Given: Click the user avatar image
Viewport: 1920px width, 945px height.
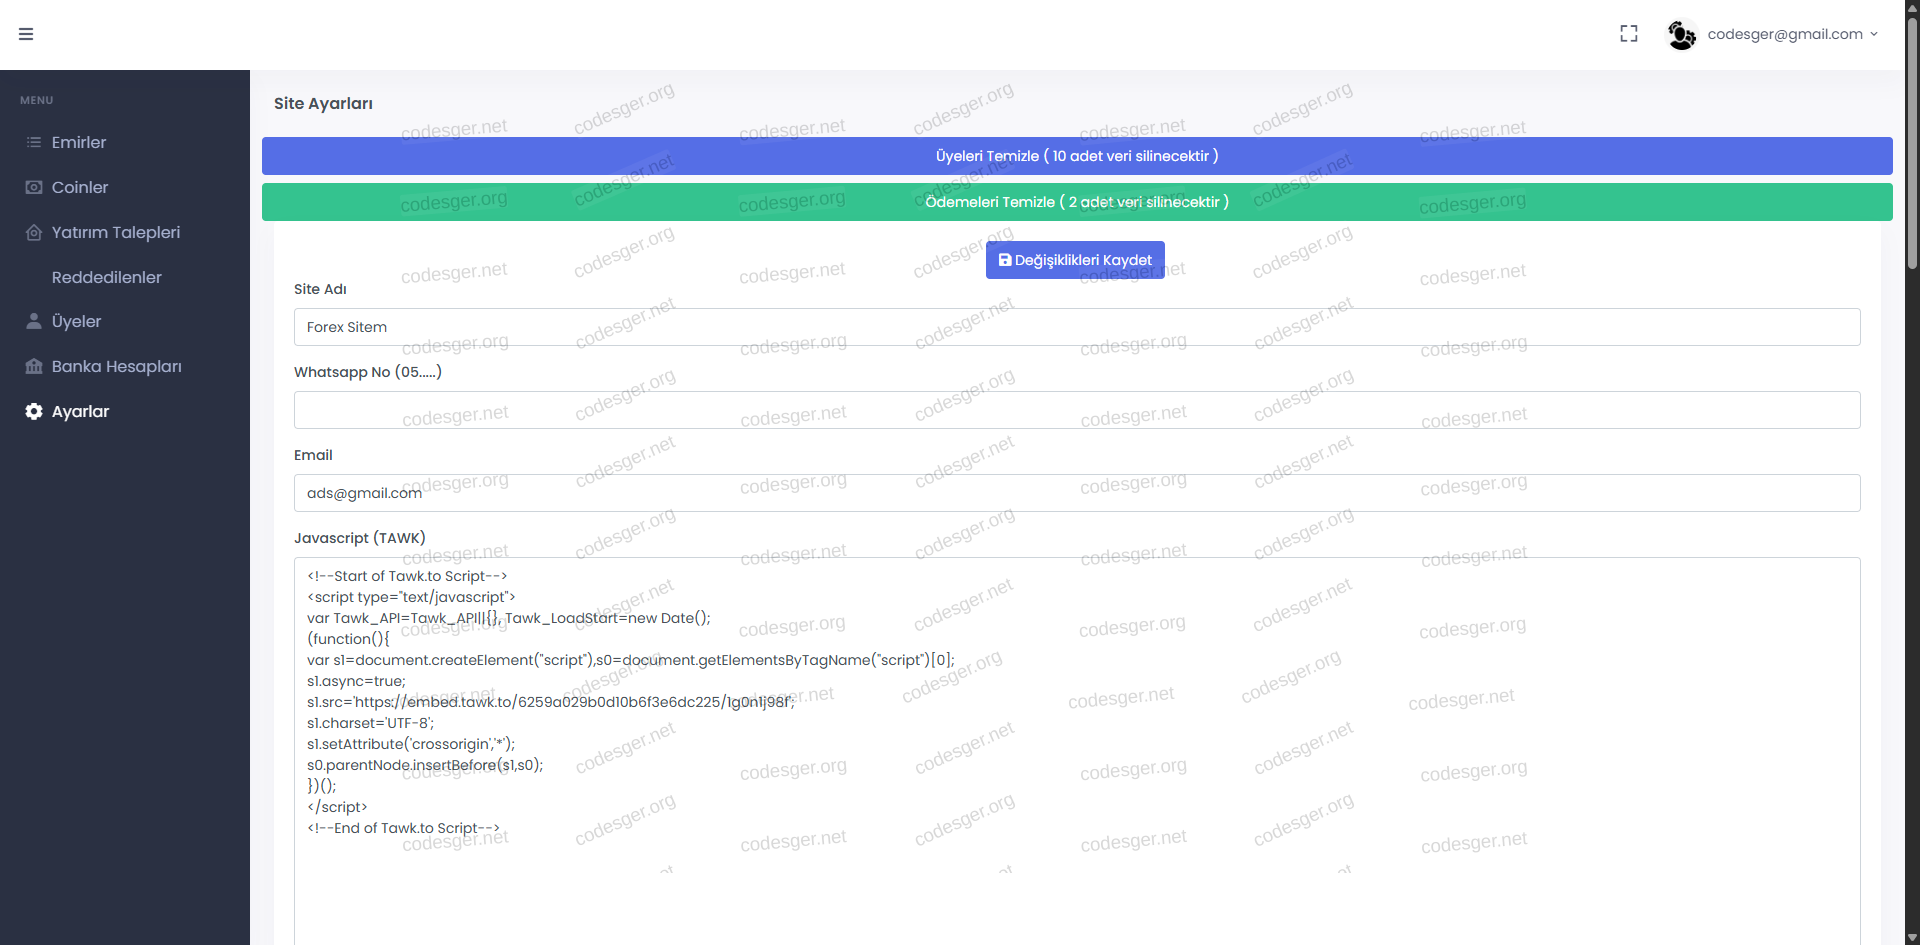Looking at the screenshot, I should [1681, 35].
